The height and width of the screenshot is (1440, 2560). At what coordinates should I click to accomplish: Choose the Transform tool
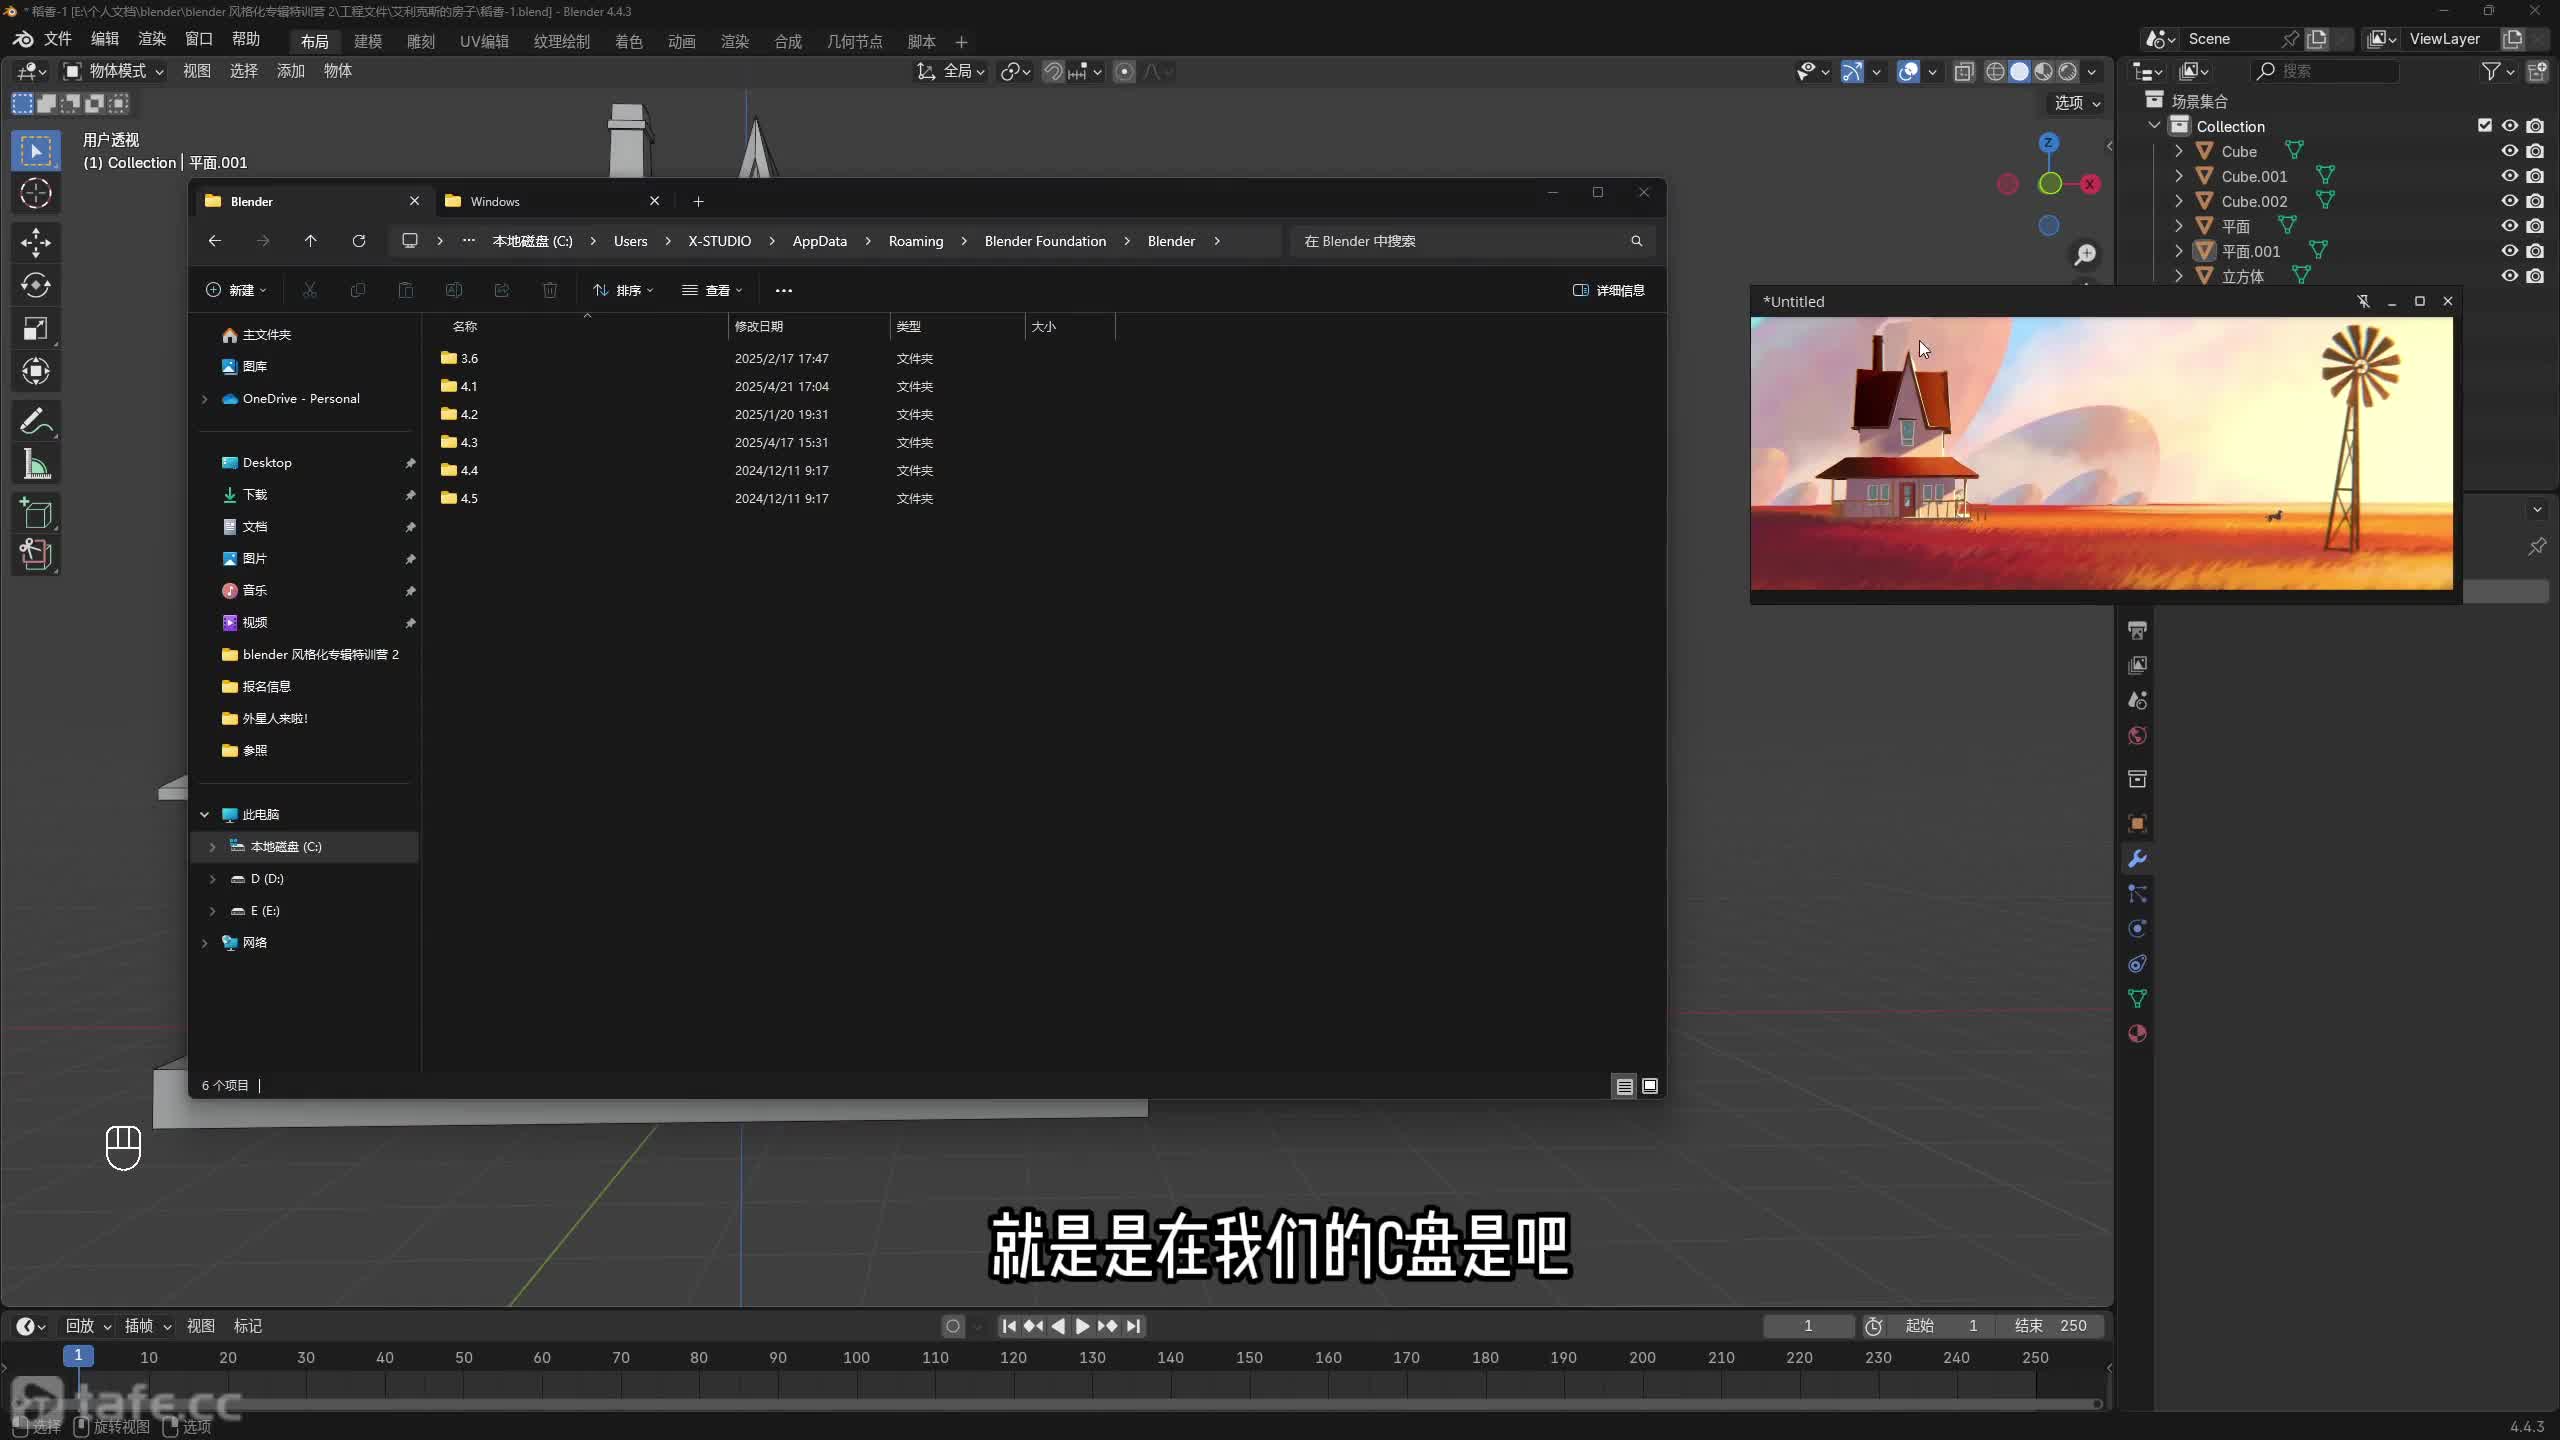click(36, 371)
